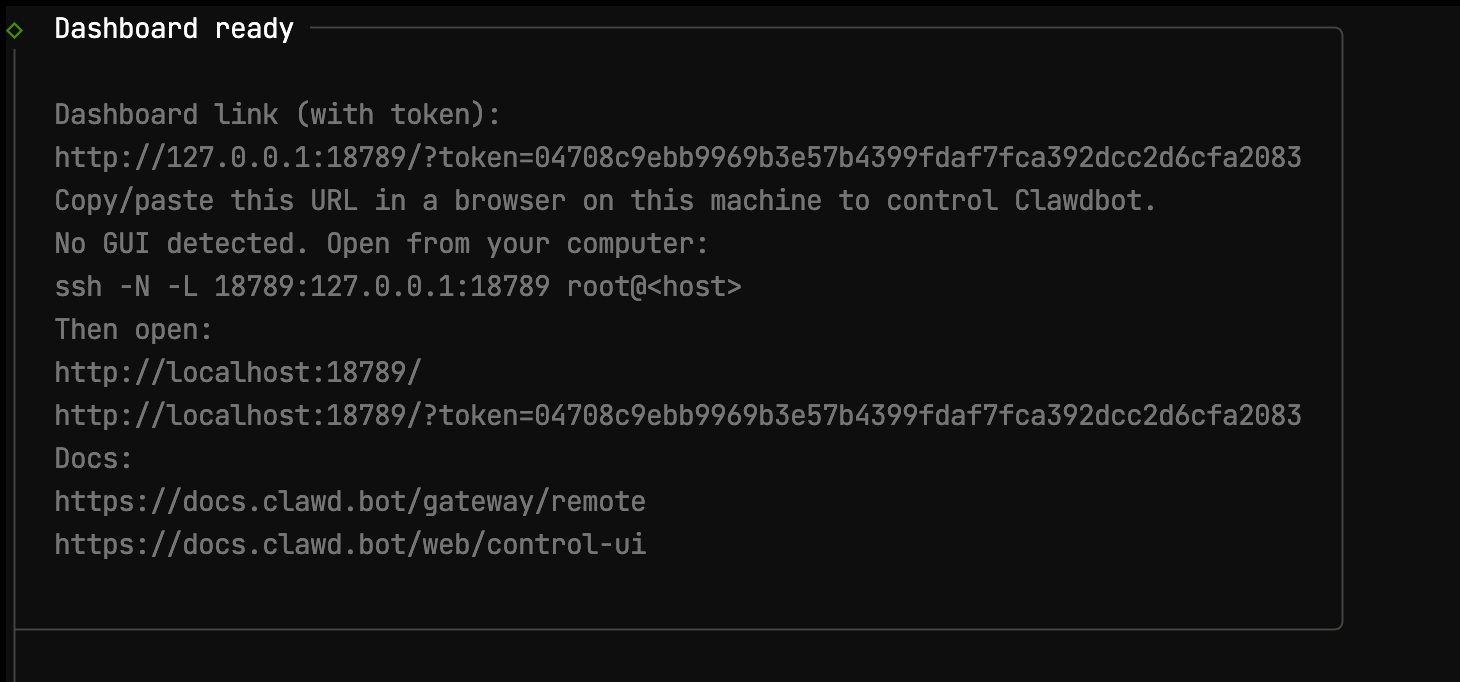The height and width of the screenshot is (682, 1460).
Task: Click the "root@<host>" ssh target
Action: click(654, 287)
